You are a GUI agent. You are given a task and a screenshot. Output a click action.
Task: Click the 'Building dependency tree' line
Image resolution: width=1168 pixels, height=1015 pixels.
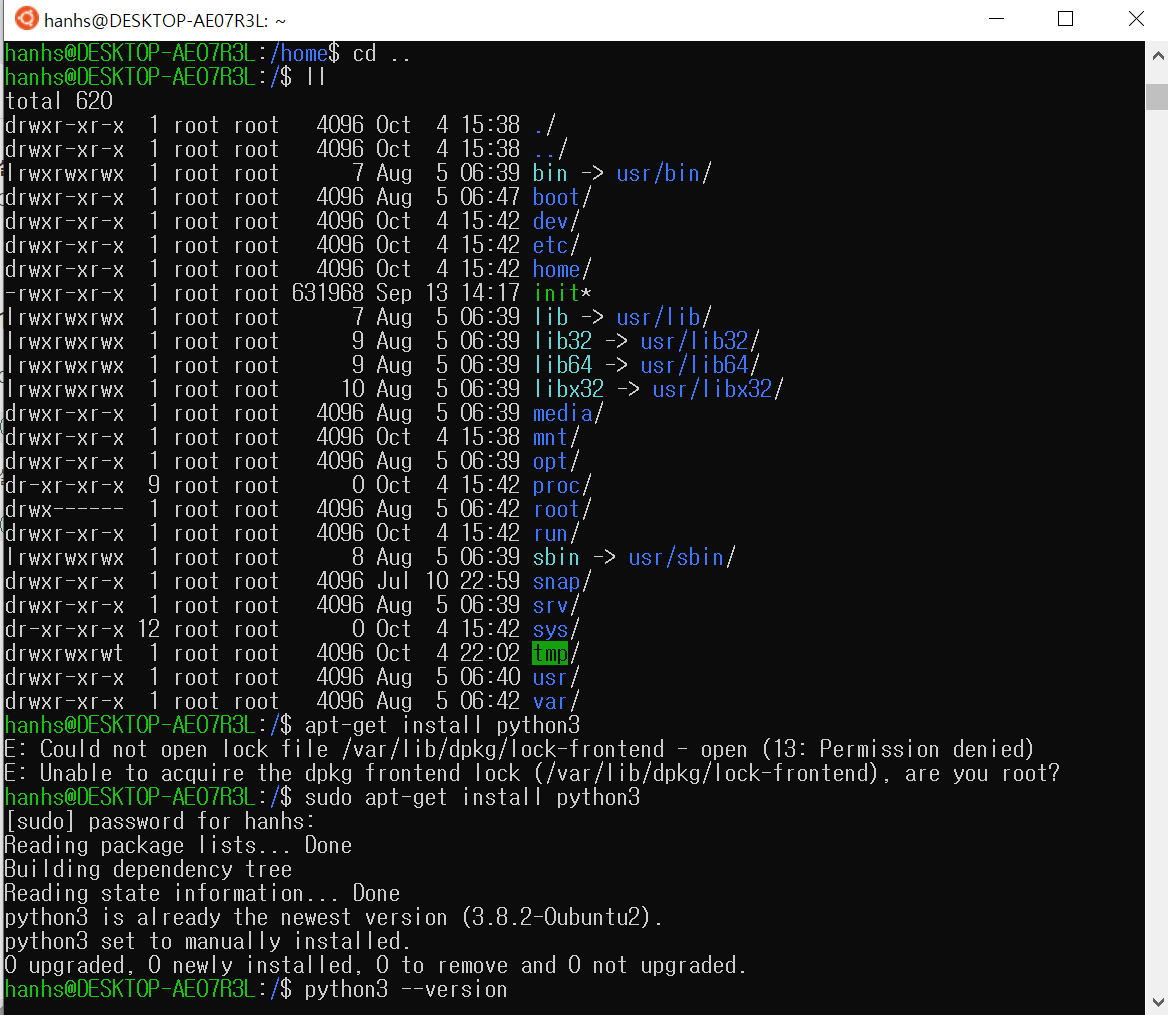pos(148,869)
